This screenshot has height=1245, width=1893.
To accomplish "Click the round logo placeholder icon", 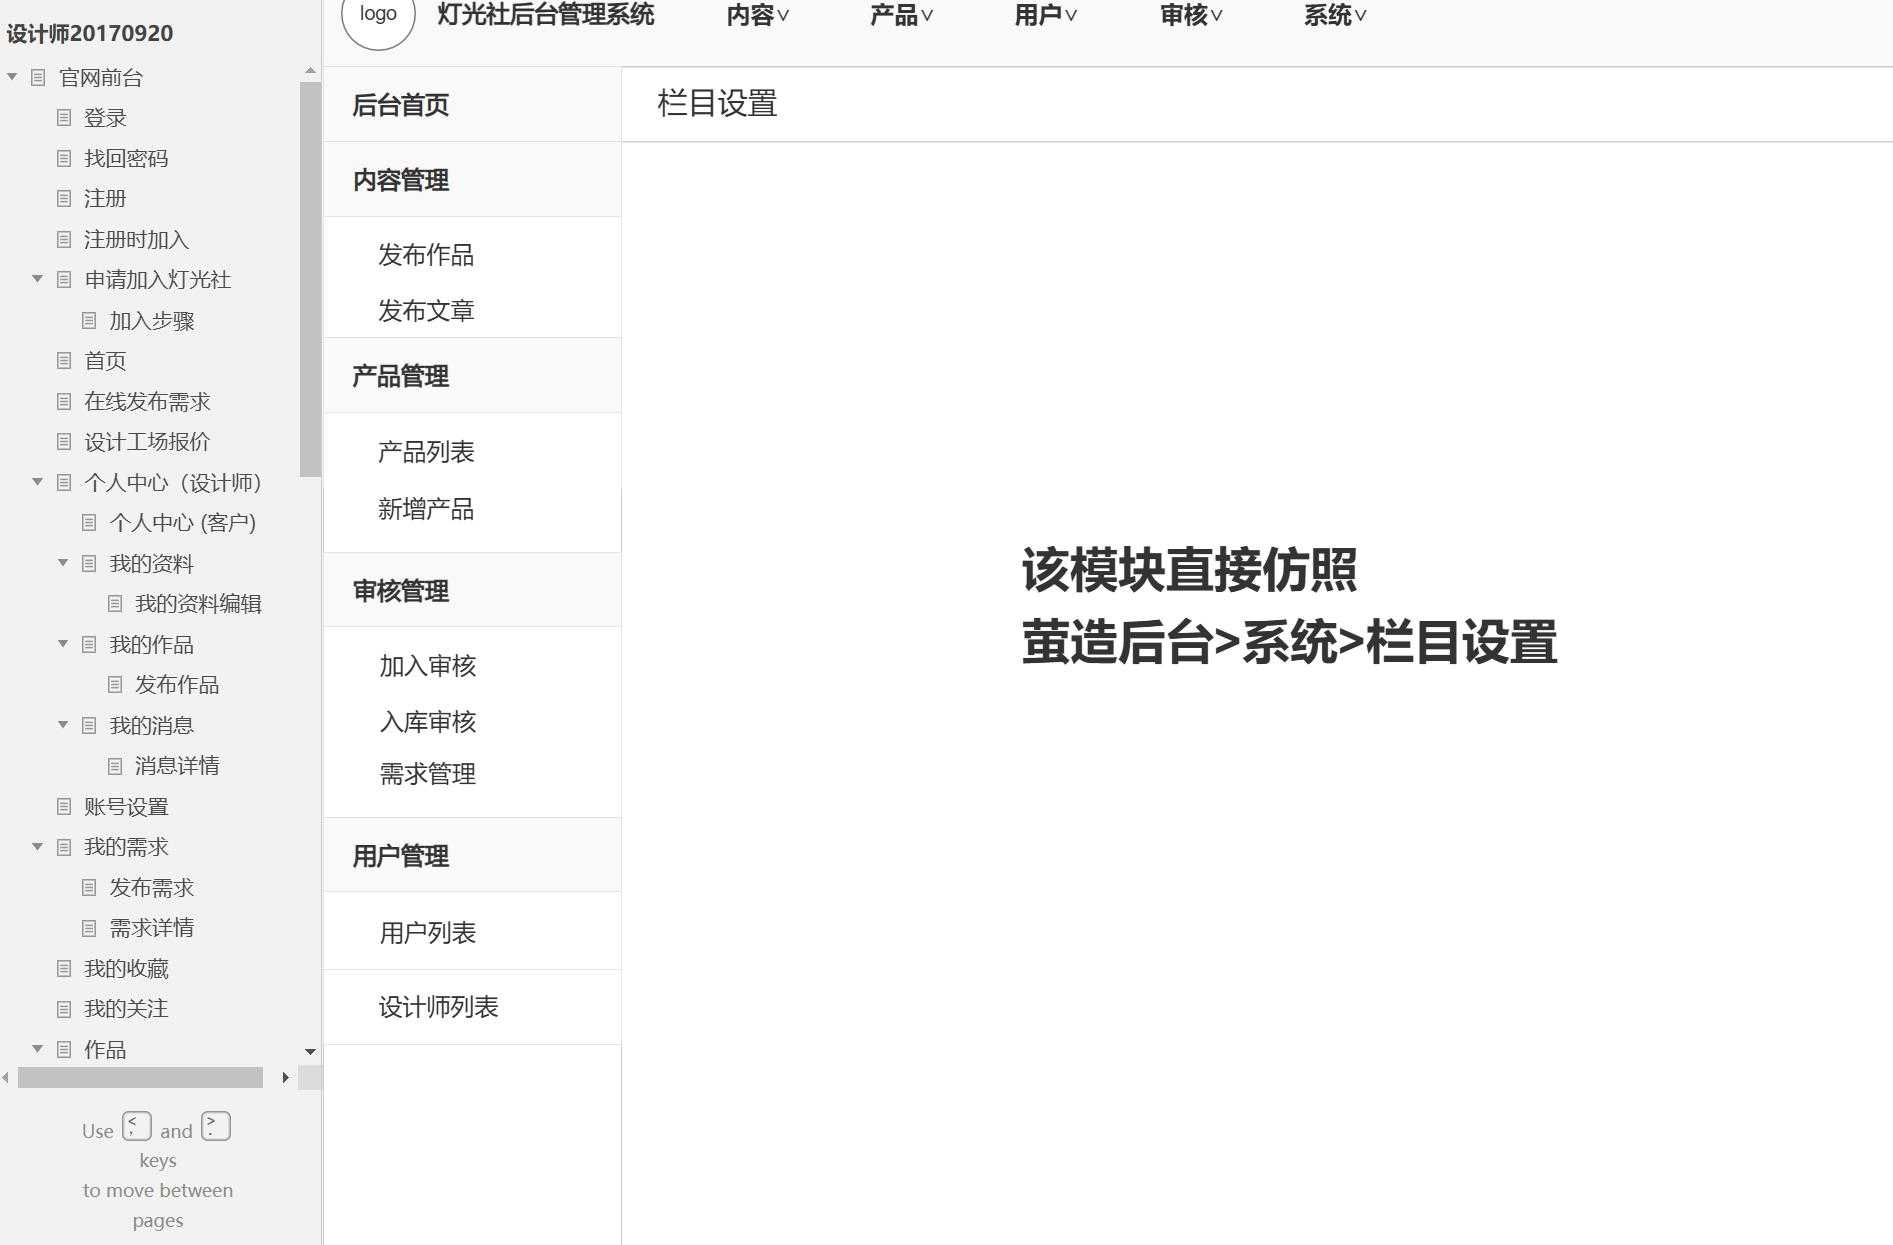I will tap(378, 16).
